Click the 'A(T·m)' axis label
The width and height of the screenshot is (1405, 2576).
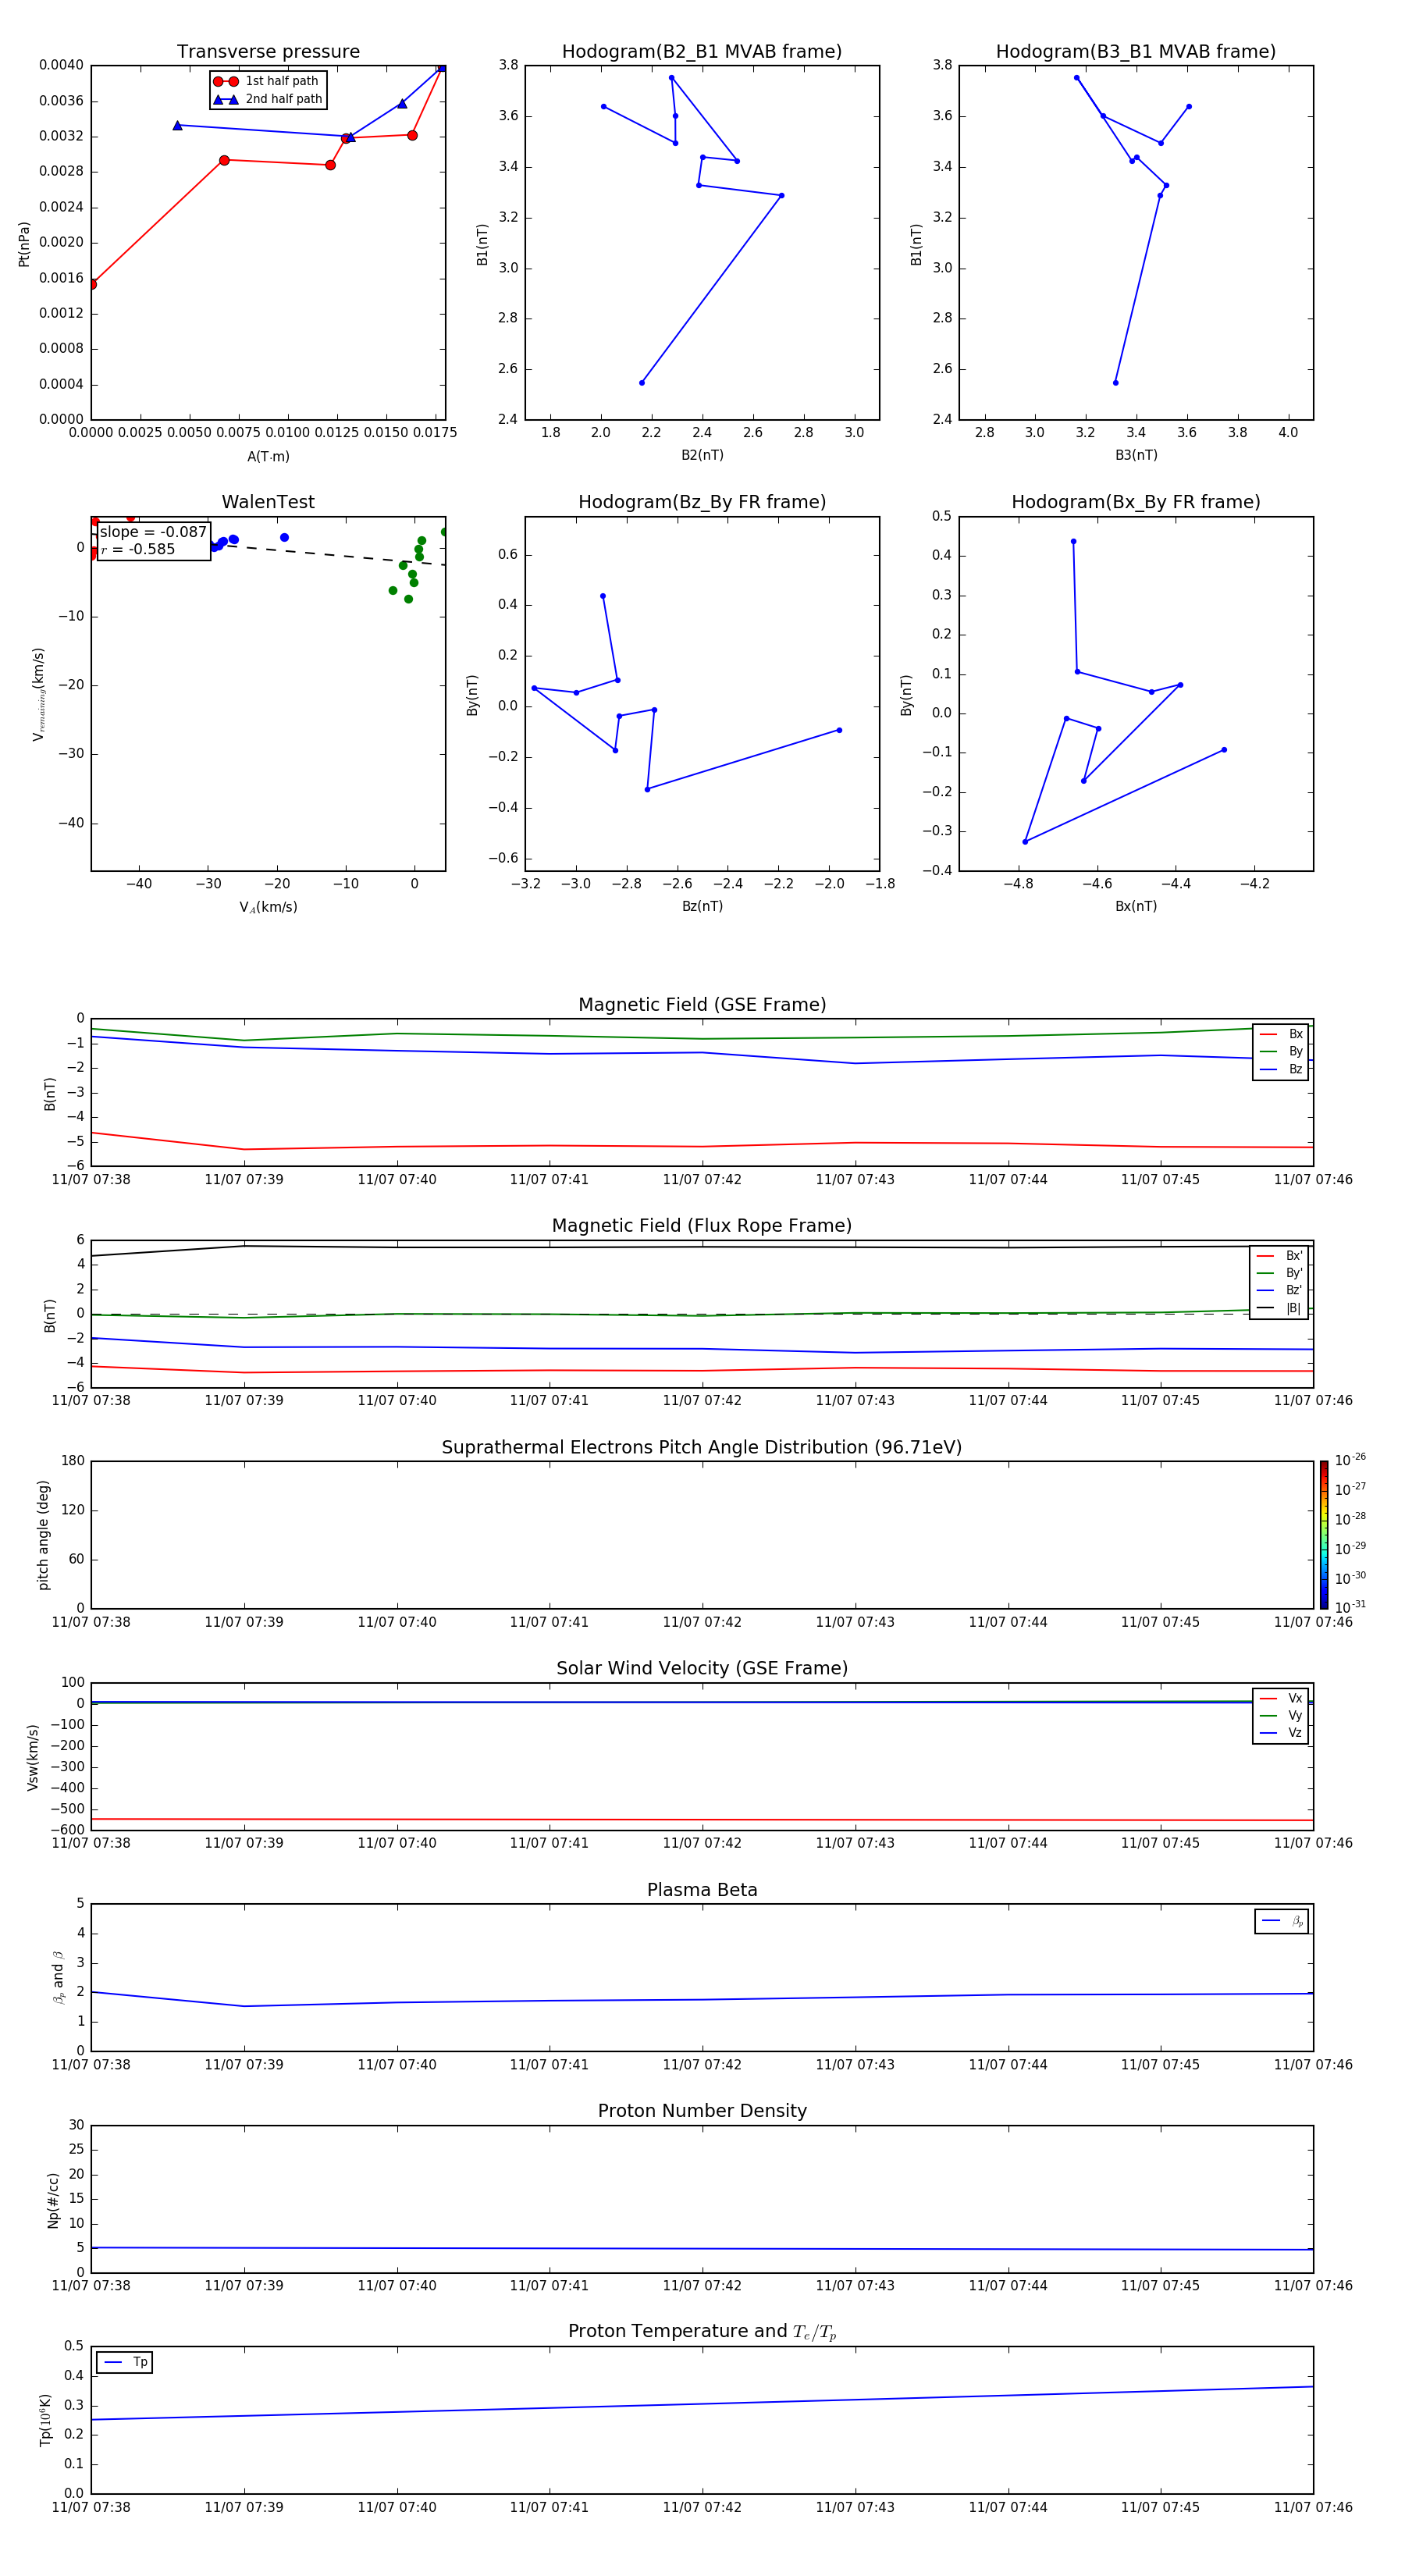pos(268,457)
